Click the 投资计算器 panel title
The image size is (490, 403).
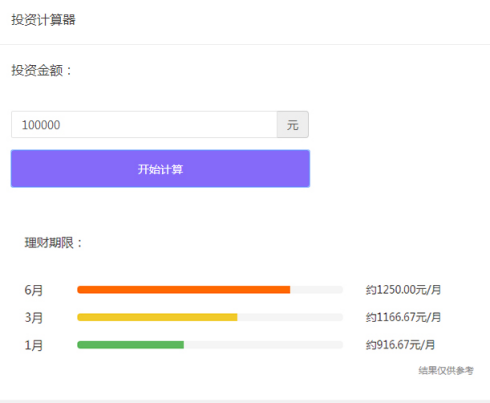pyautogui.click(x=43, y=20)
